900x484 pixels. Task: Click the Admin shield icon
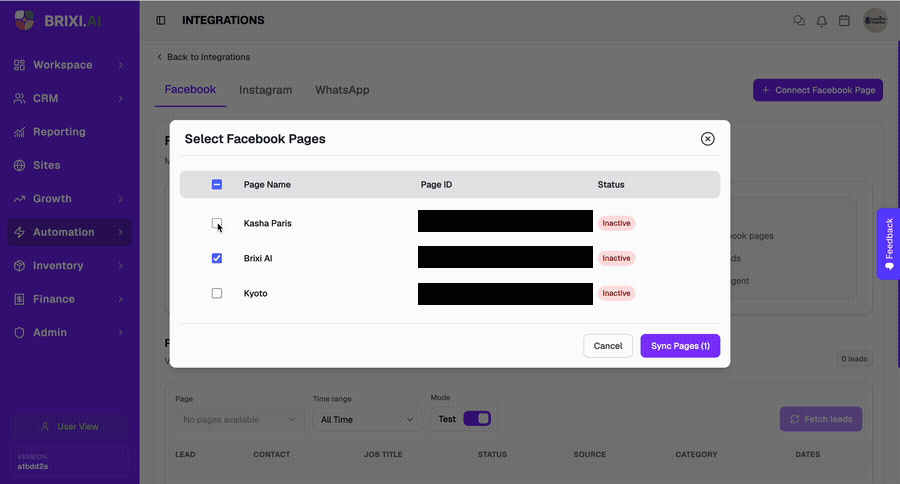(x=20, y=332)
